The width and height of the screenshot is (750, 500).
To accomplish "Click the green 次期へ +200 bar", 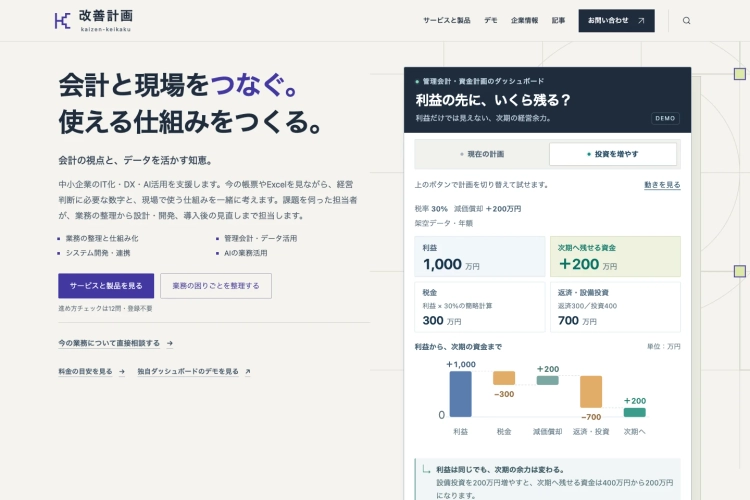I will 634,412.
